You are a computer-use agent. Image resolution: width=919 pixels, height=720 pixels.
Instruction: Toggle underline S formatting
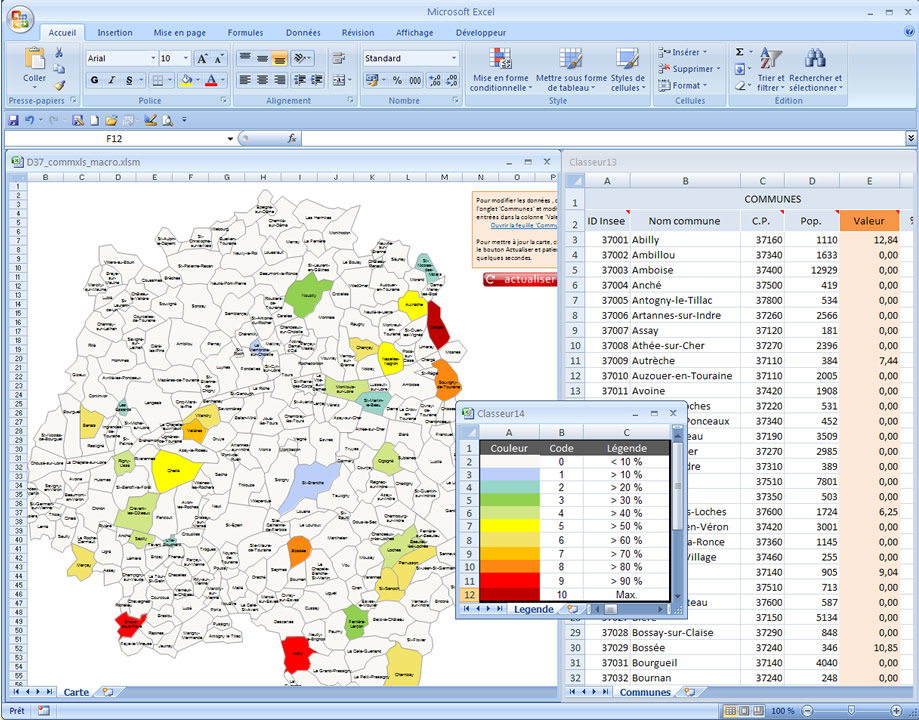click(128, 80)
